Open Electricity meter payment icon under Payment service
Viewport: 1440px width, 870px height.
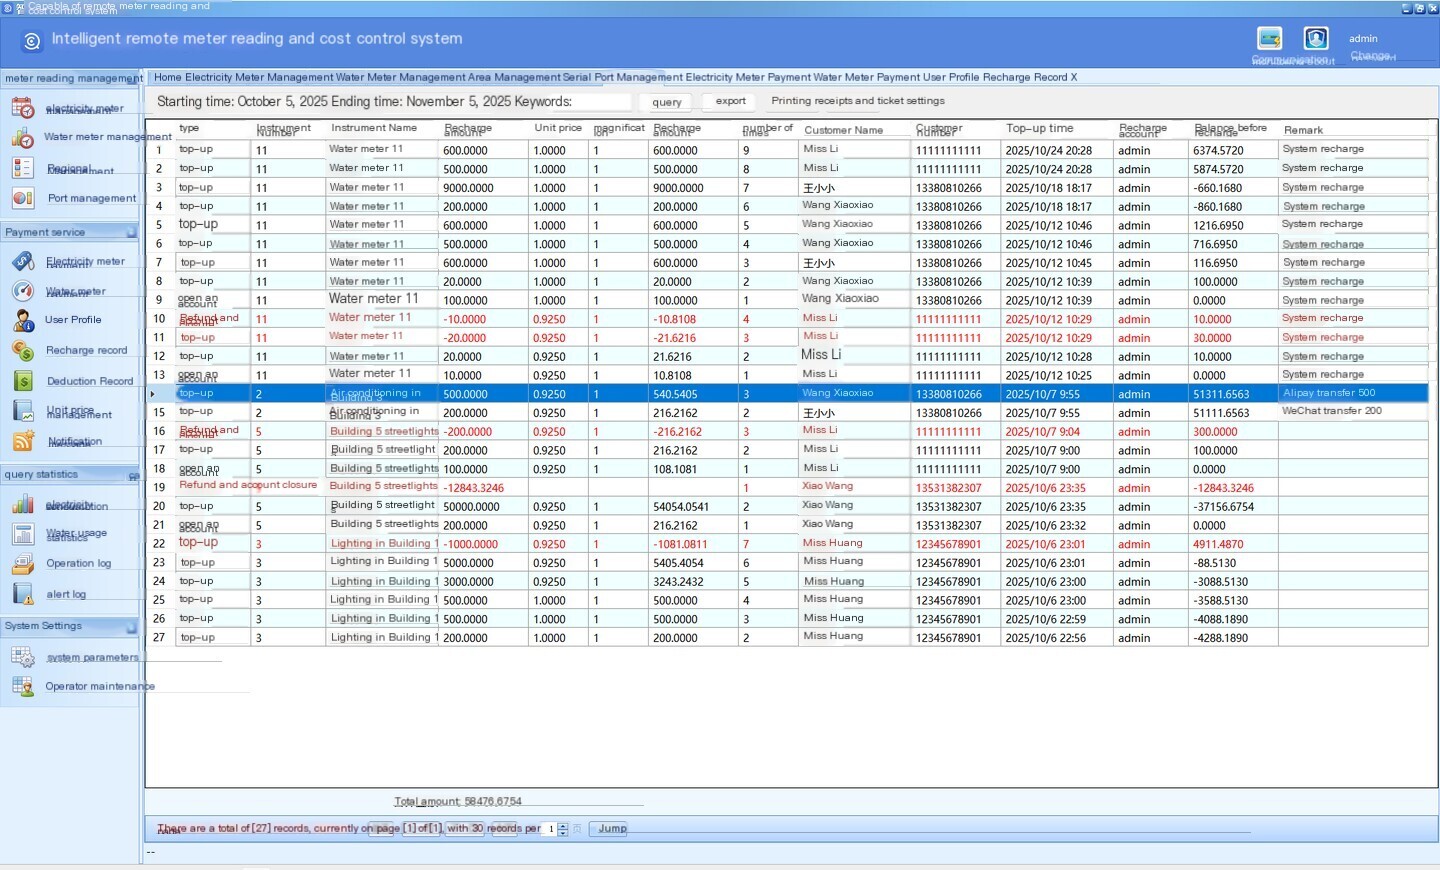22,262
